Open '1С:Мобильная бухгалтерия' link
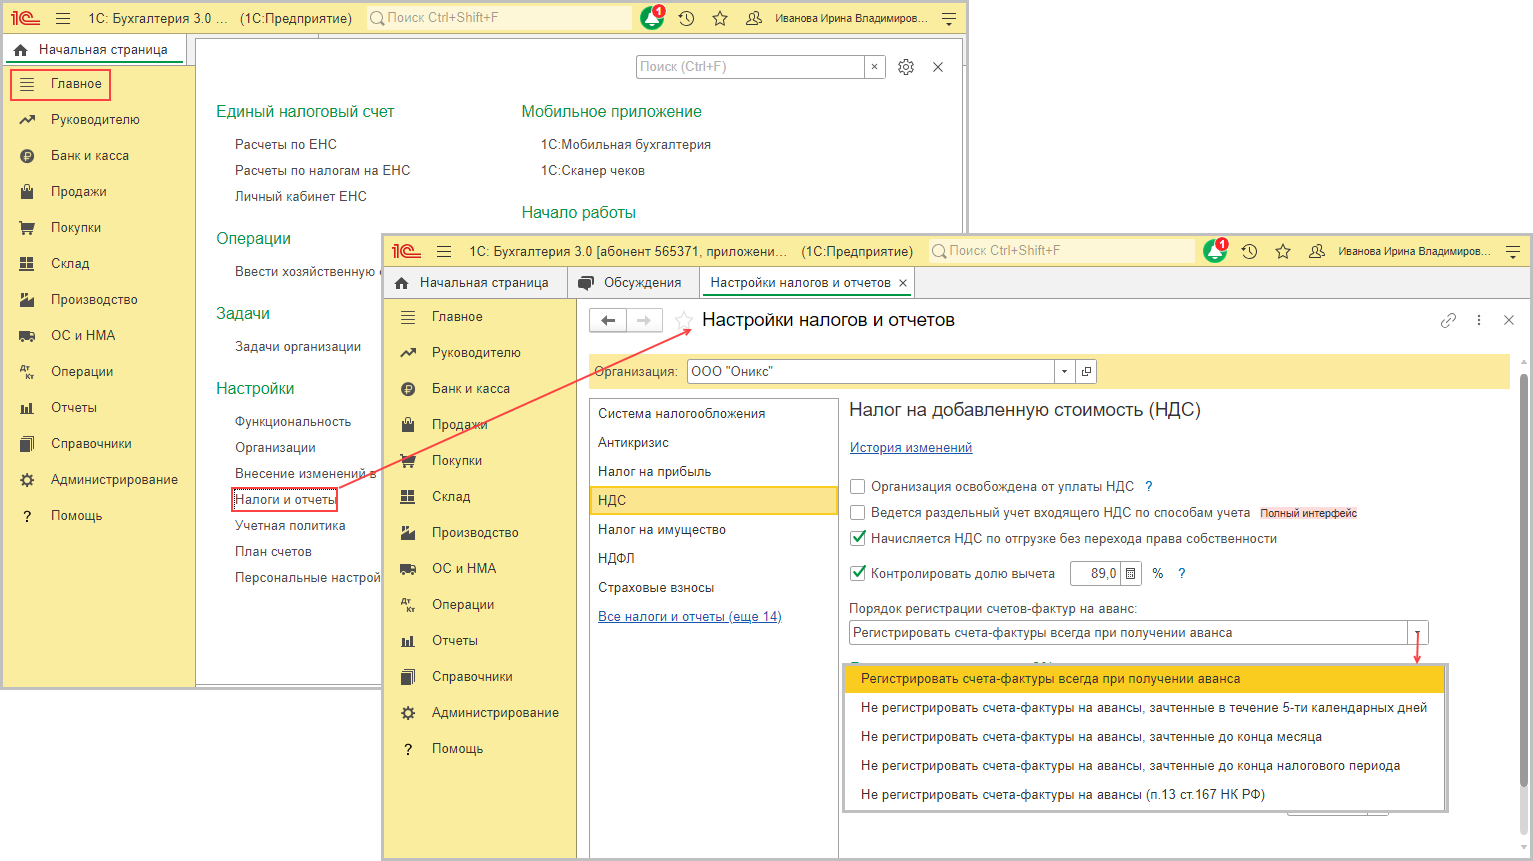The image size is (1533, 861). coord(626,145)
